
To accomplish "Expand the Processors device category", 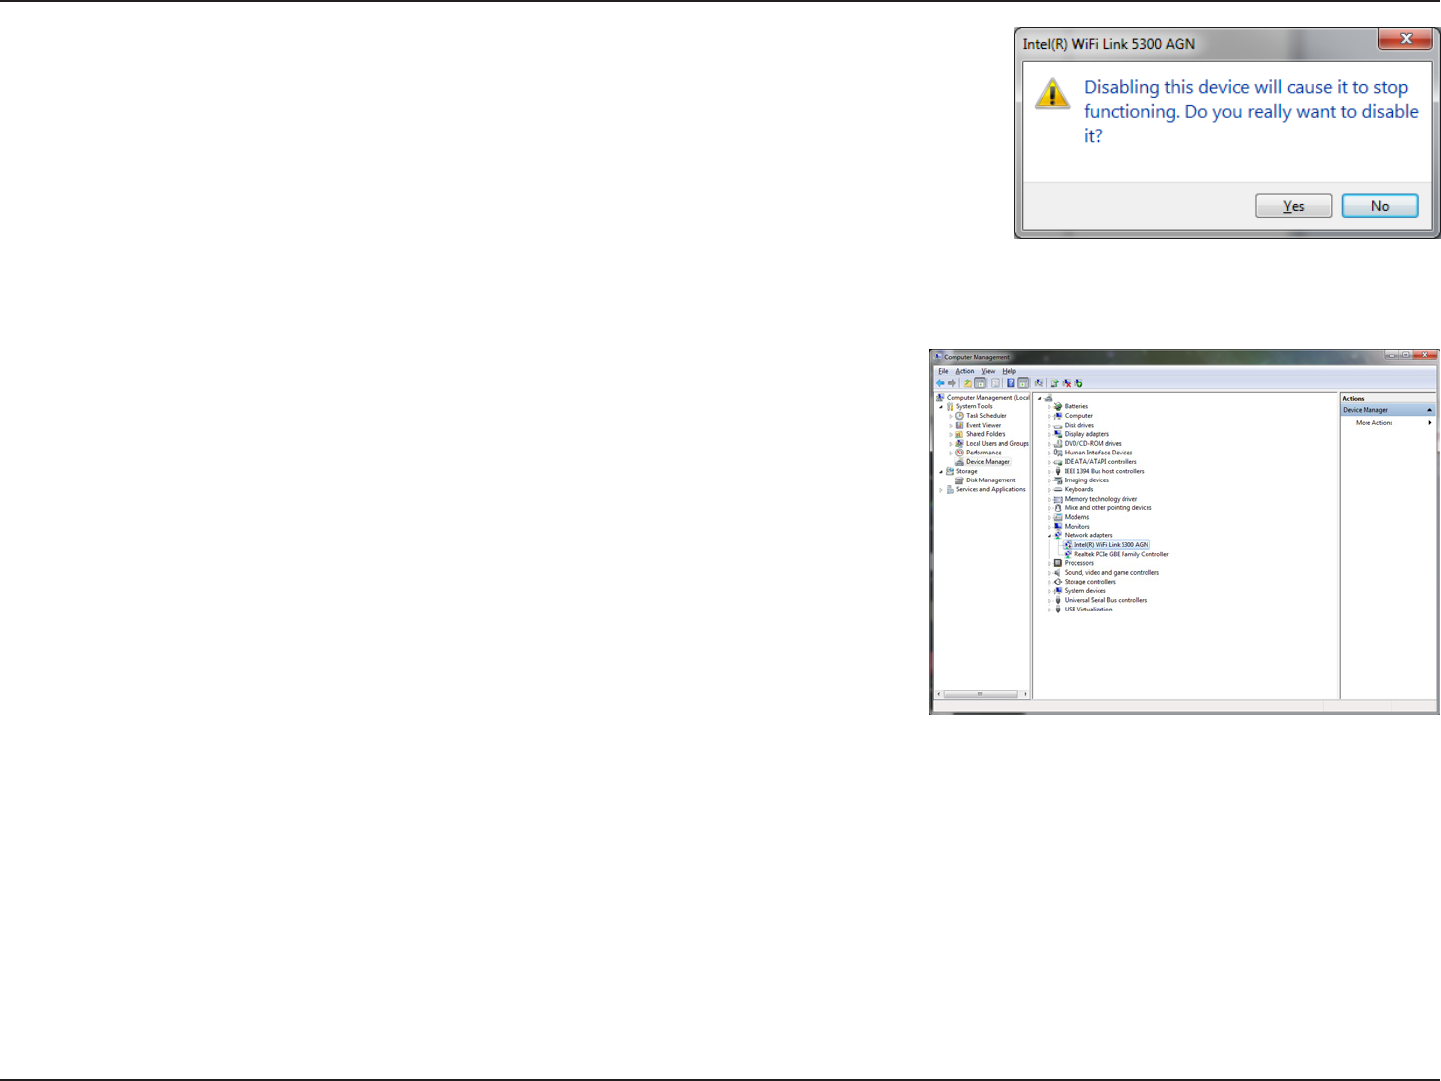I will 1049,563.
